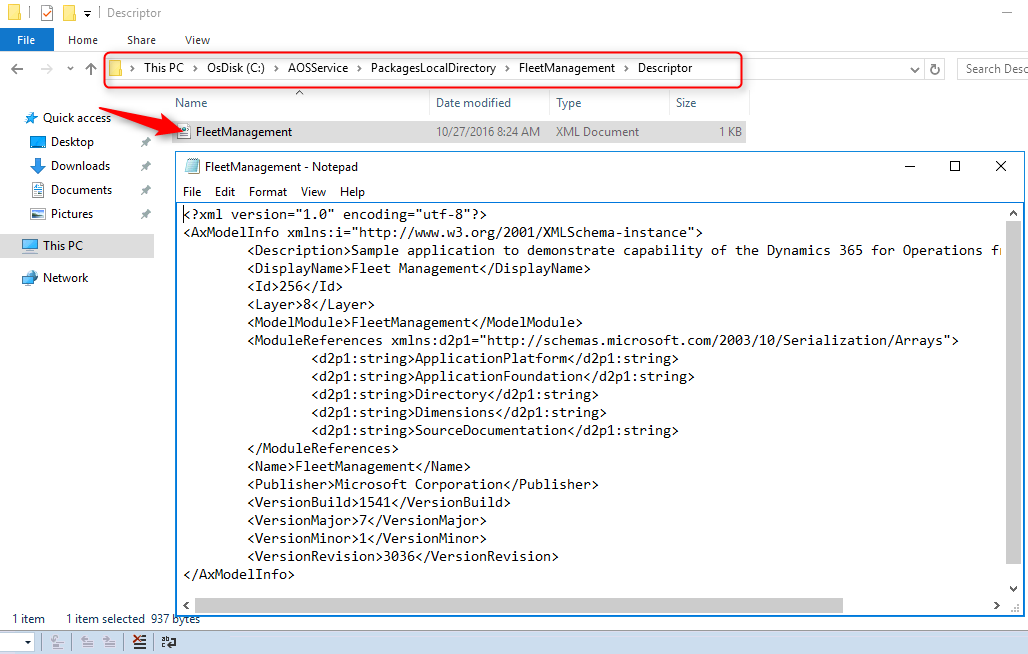Expand chevron after AOSService breadcrumb
Image resolution: width=1028 pixels, height=654 pixels.
(359, 68)
